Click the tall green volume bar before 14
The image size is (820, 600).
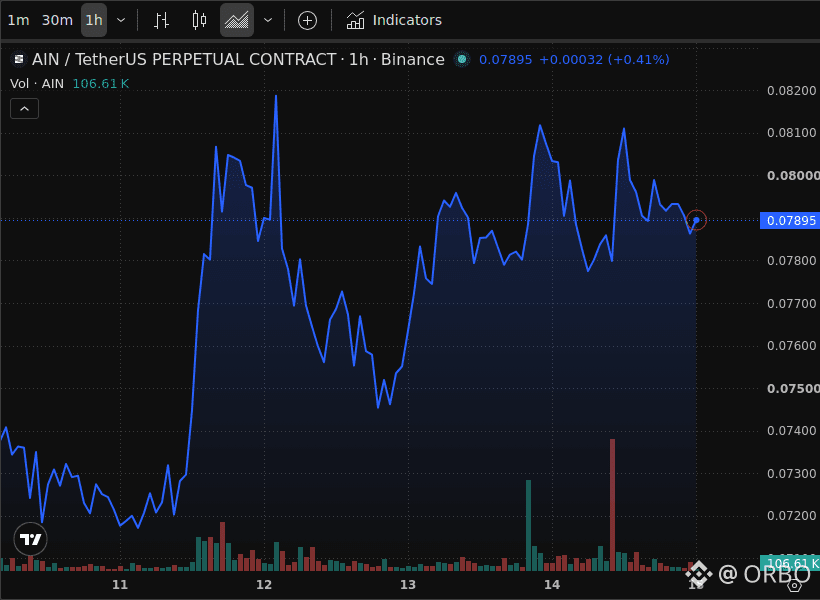528,525
